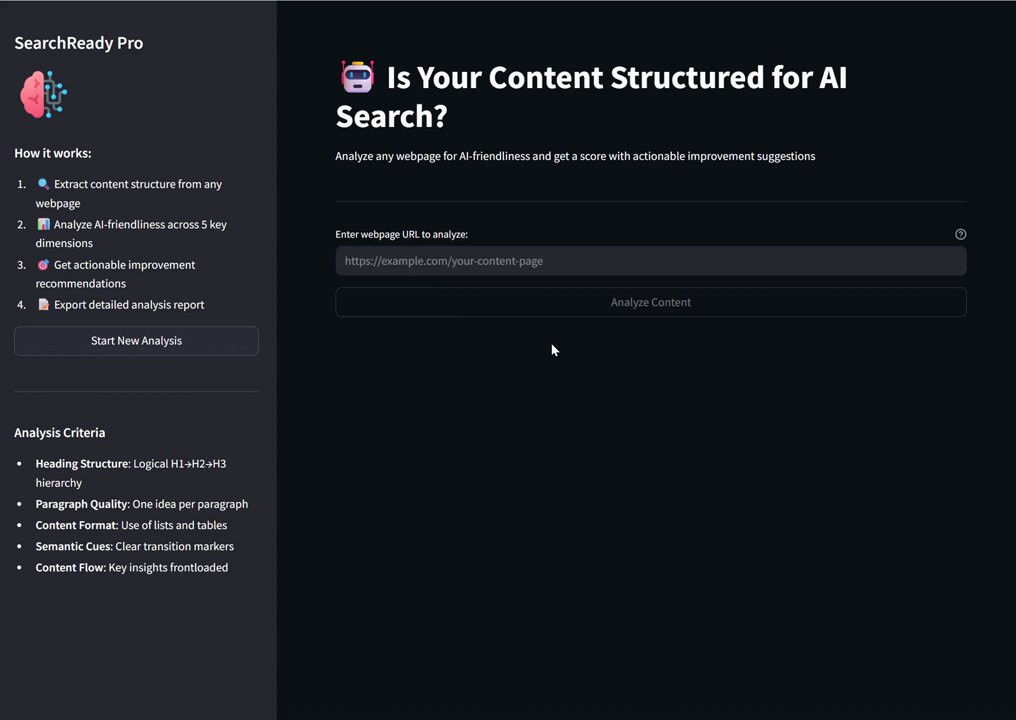Select the Heading Structure criteria item
Viewport: 1016px width, 720px height.
(x=131, y=473)
